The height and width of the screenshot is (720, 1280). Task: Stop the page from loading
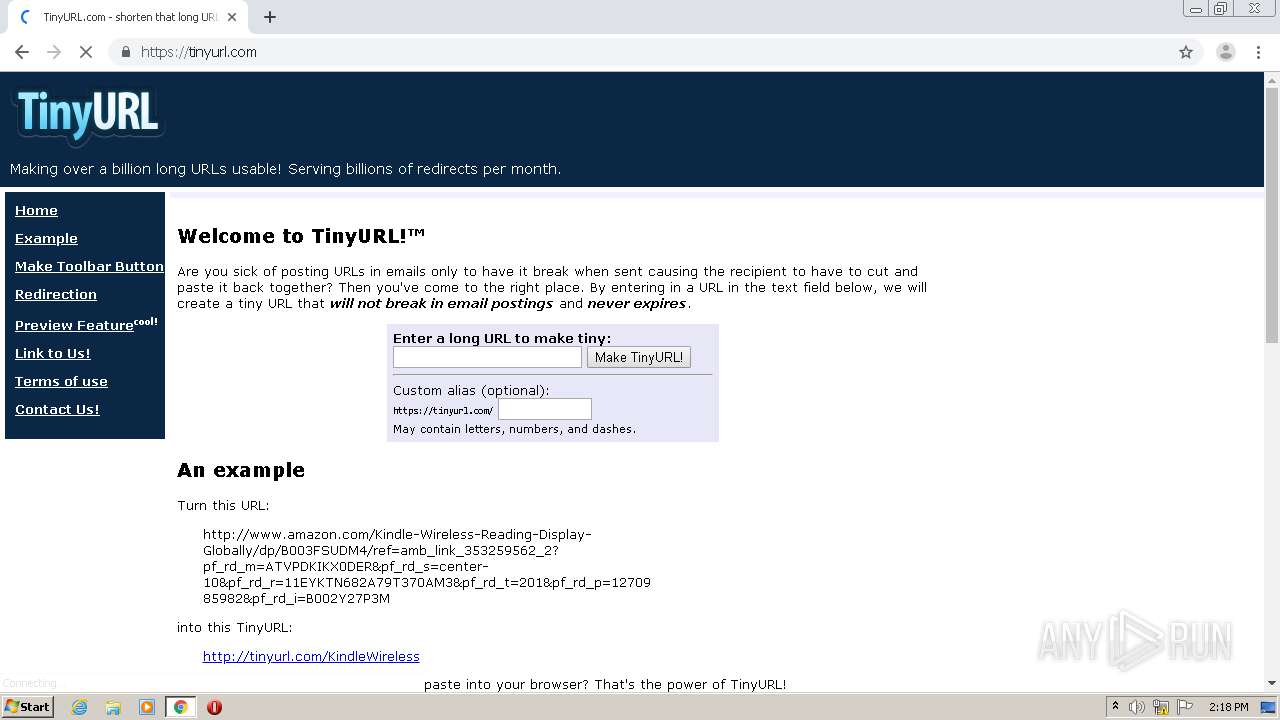(86, 52)
